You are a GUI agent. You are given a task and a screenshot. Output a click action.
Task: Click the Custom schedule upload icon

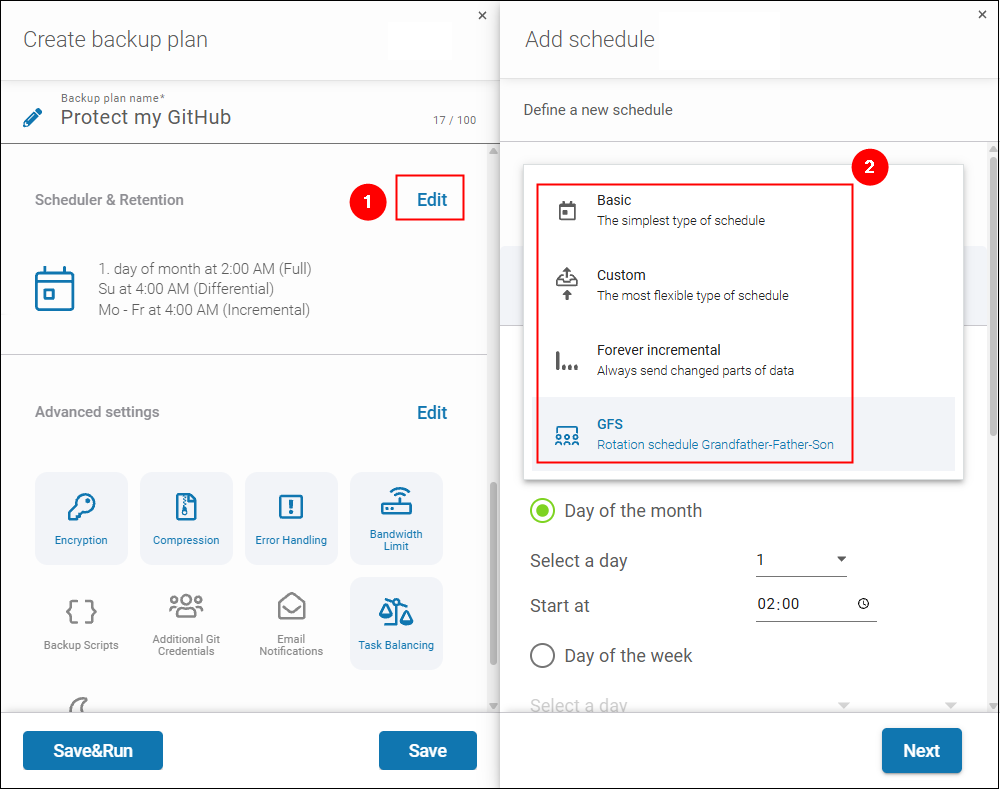tap(567, 284)
